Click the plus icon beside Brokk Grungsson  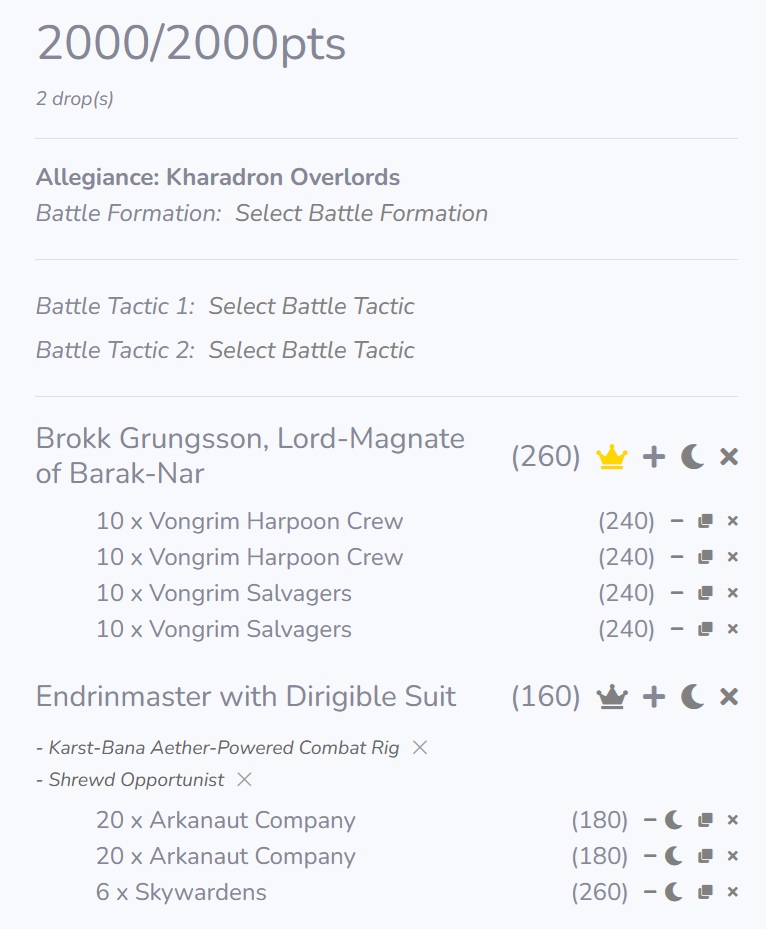tap(653, 457)
